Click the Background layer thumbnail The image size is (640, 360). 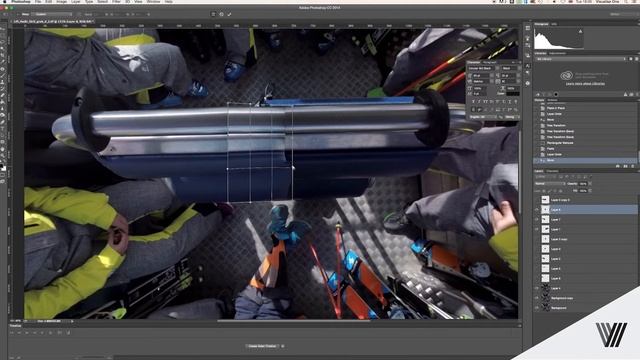point(545,308)
